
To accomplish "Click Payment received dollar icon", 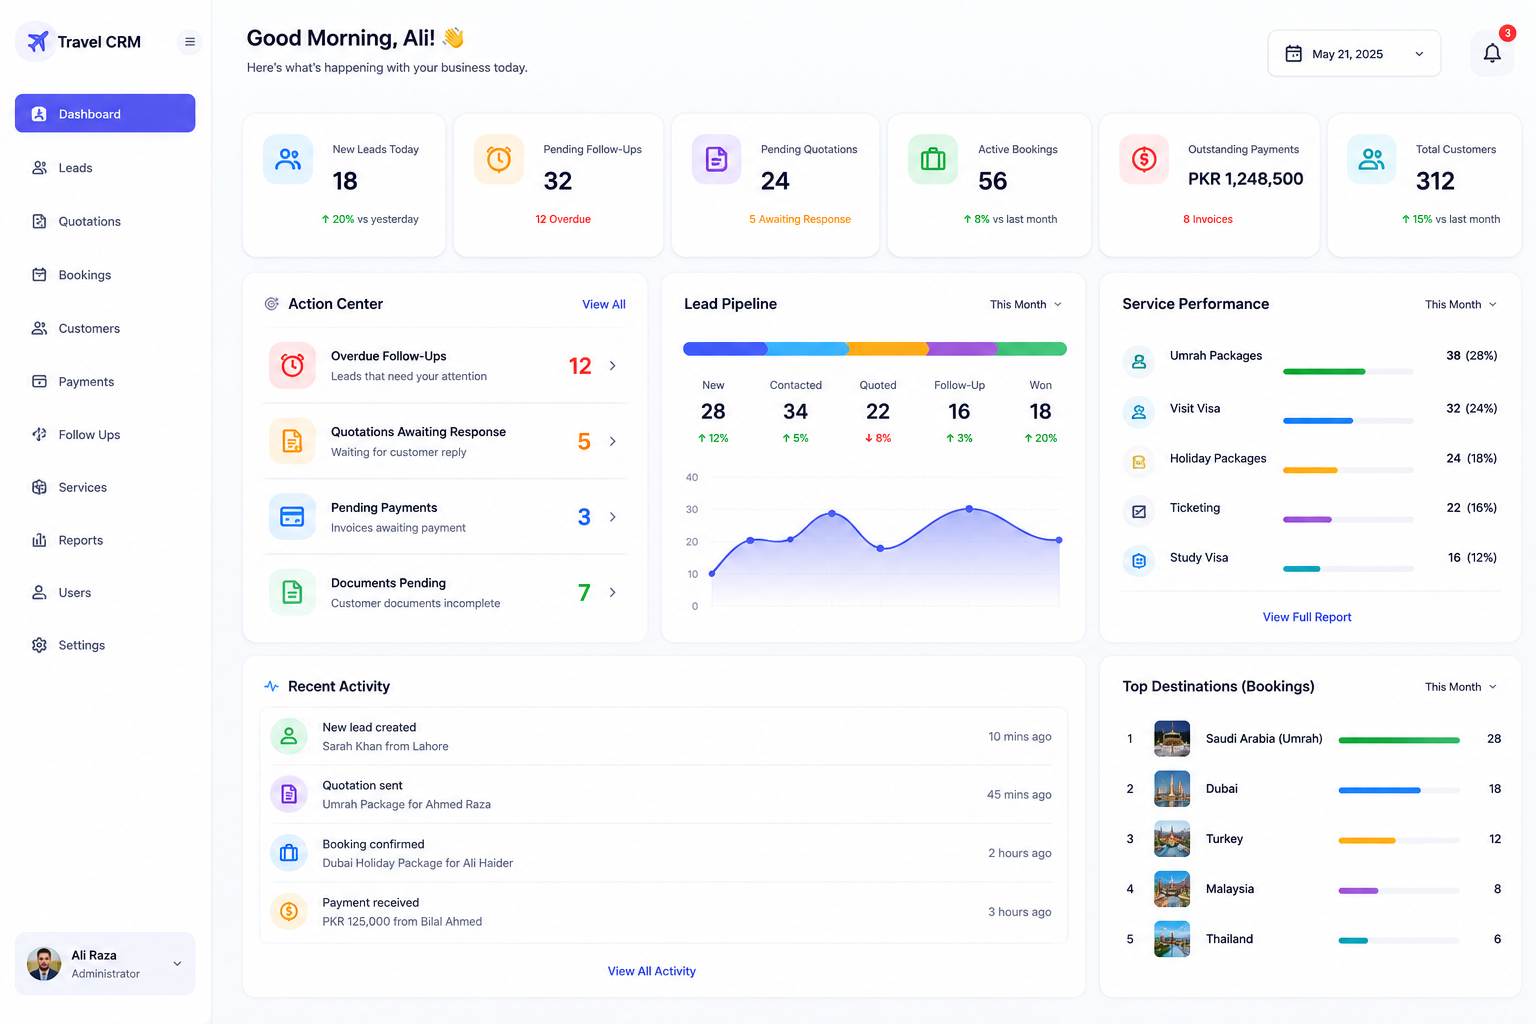I will point(289,911).
